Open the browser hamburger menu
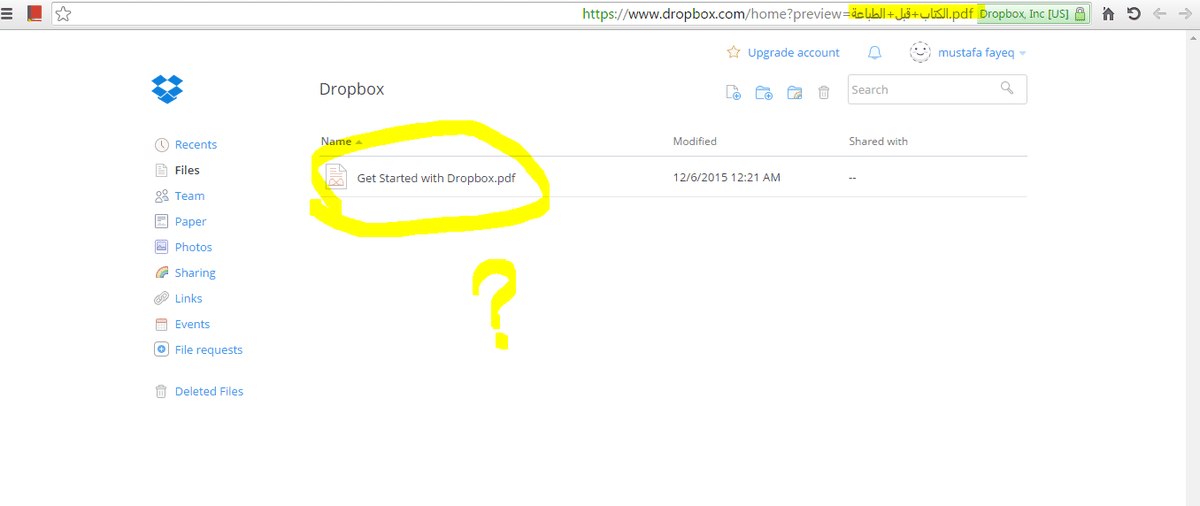 8,14
